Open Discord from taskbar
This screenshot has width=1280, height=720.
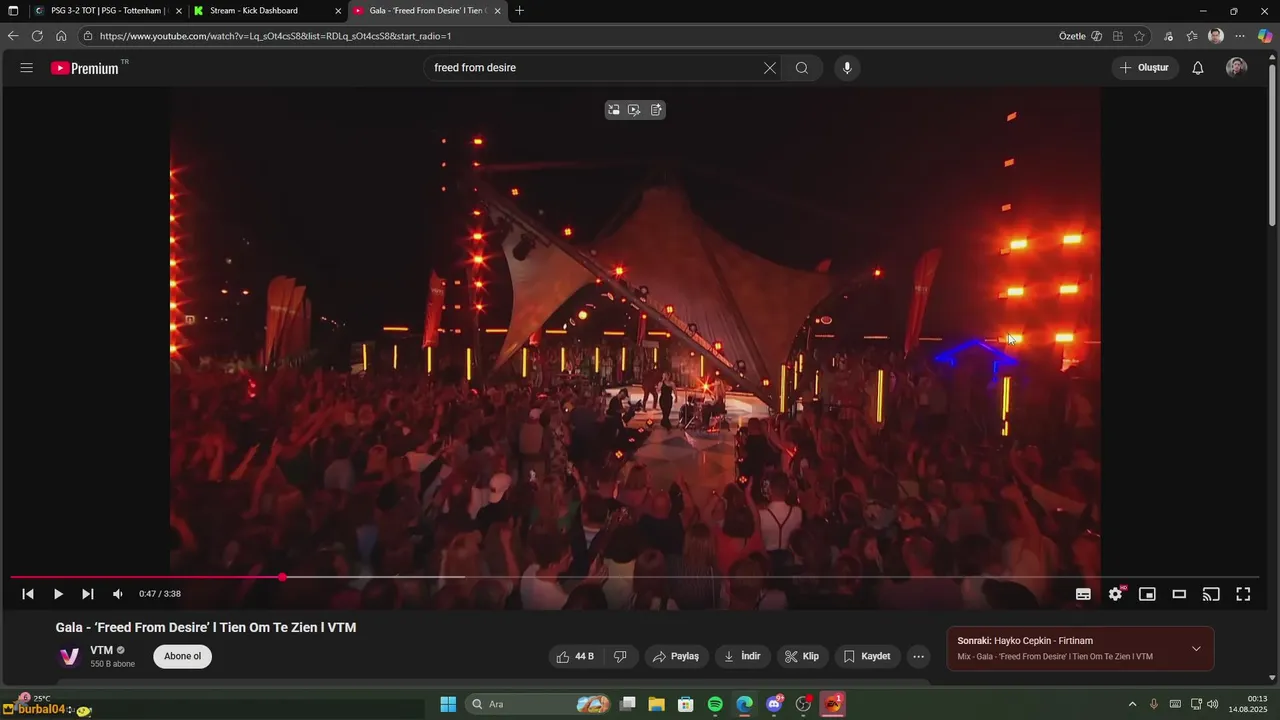pos(774,704)
